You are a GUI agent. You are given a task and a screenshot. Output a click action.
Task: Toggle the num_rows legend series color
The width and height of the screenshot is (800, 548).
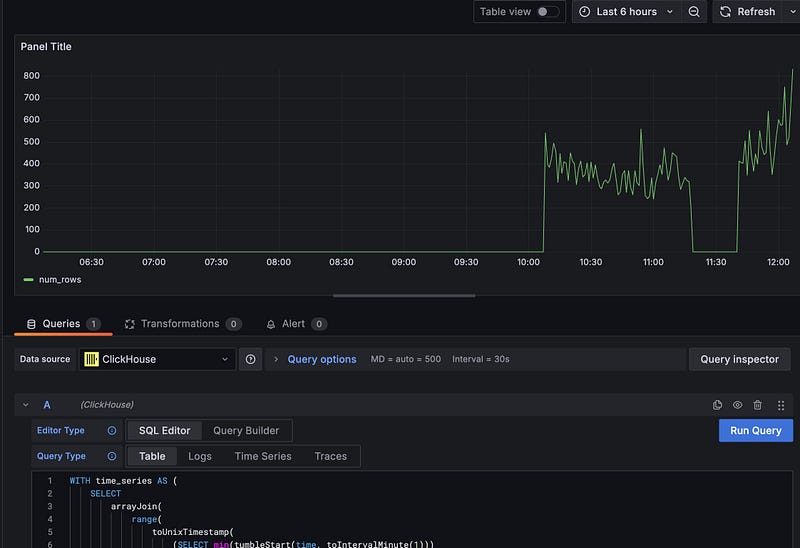28,280
